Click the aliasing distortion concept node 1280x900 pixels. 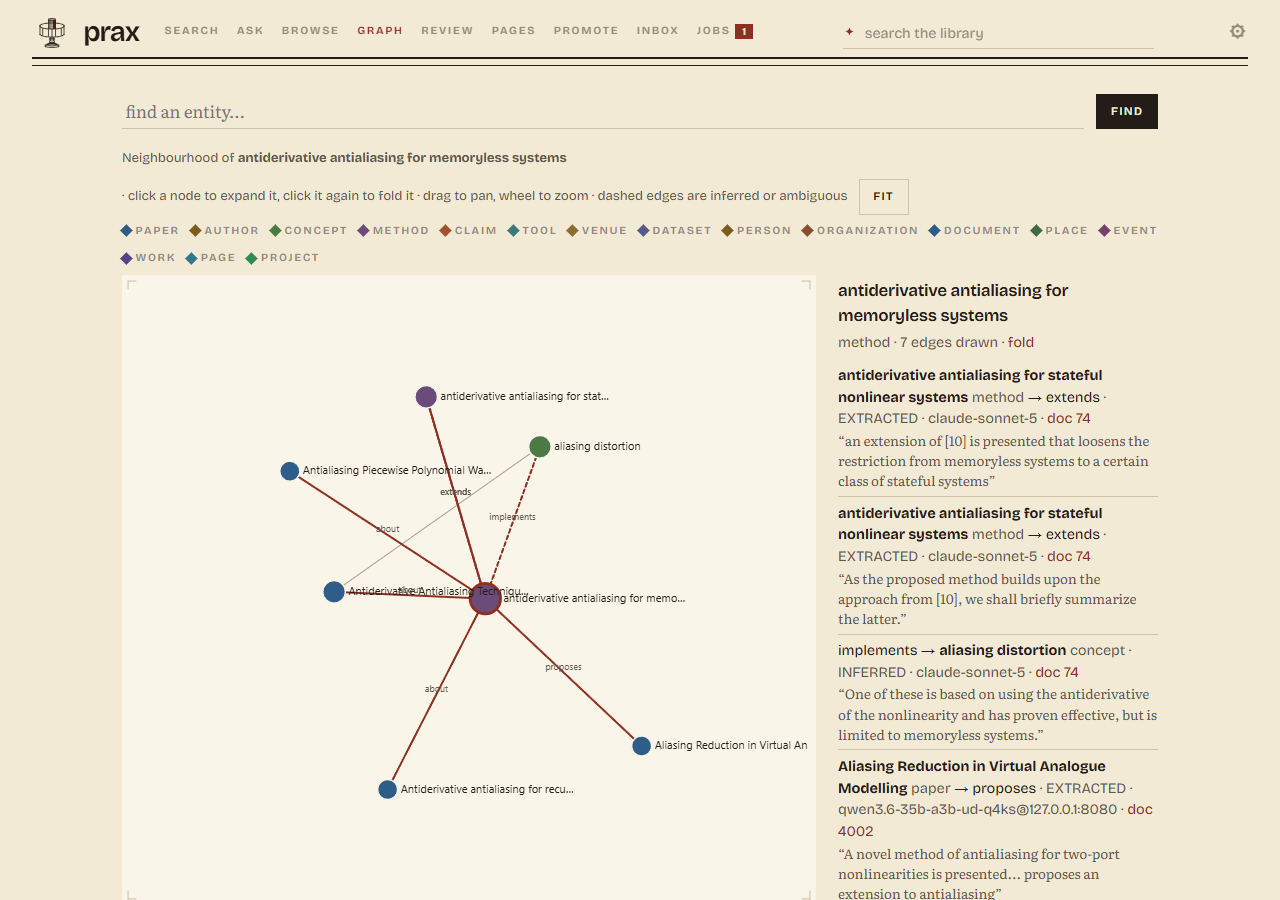(539, 446)
